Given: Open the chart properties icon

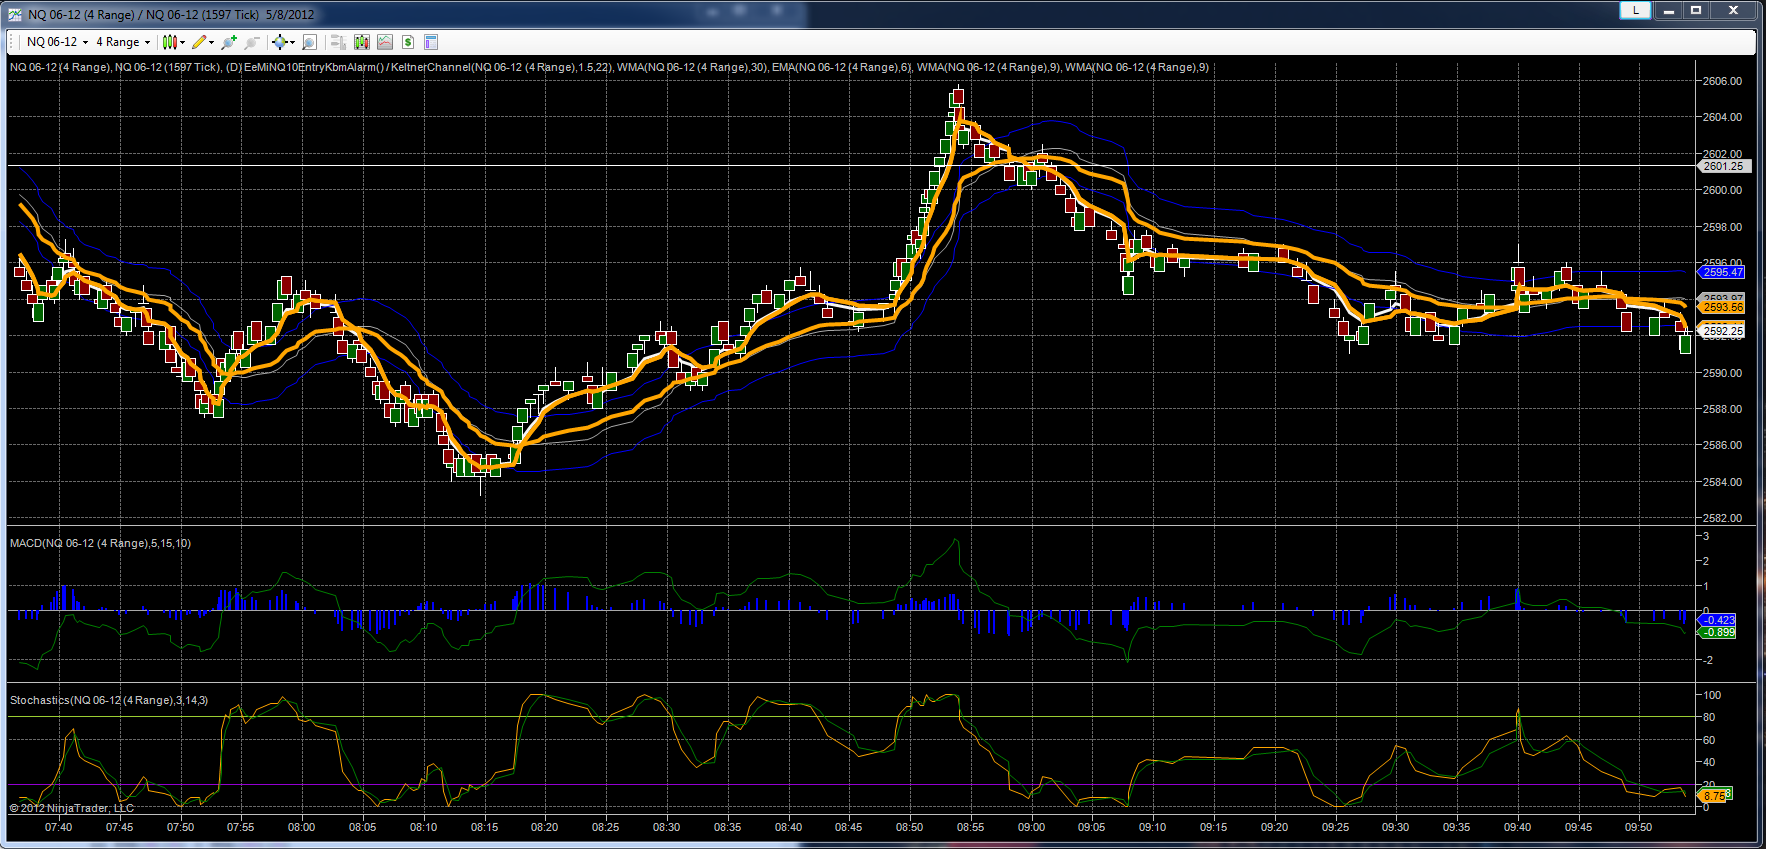Looking at the screenshot, I should 431,42.
